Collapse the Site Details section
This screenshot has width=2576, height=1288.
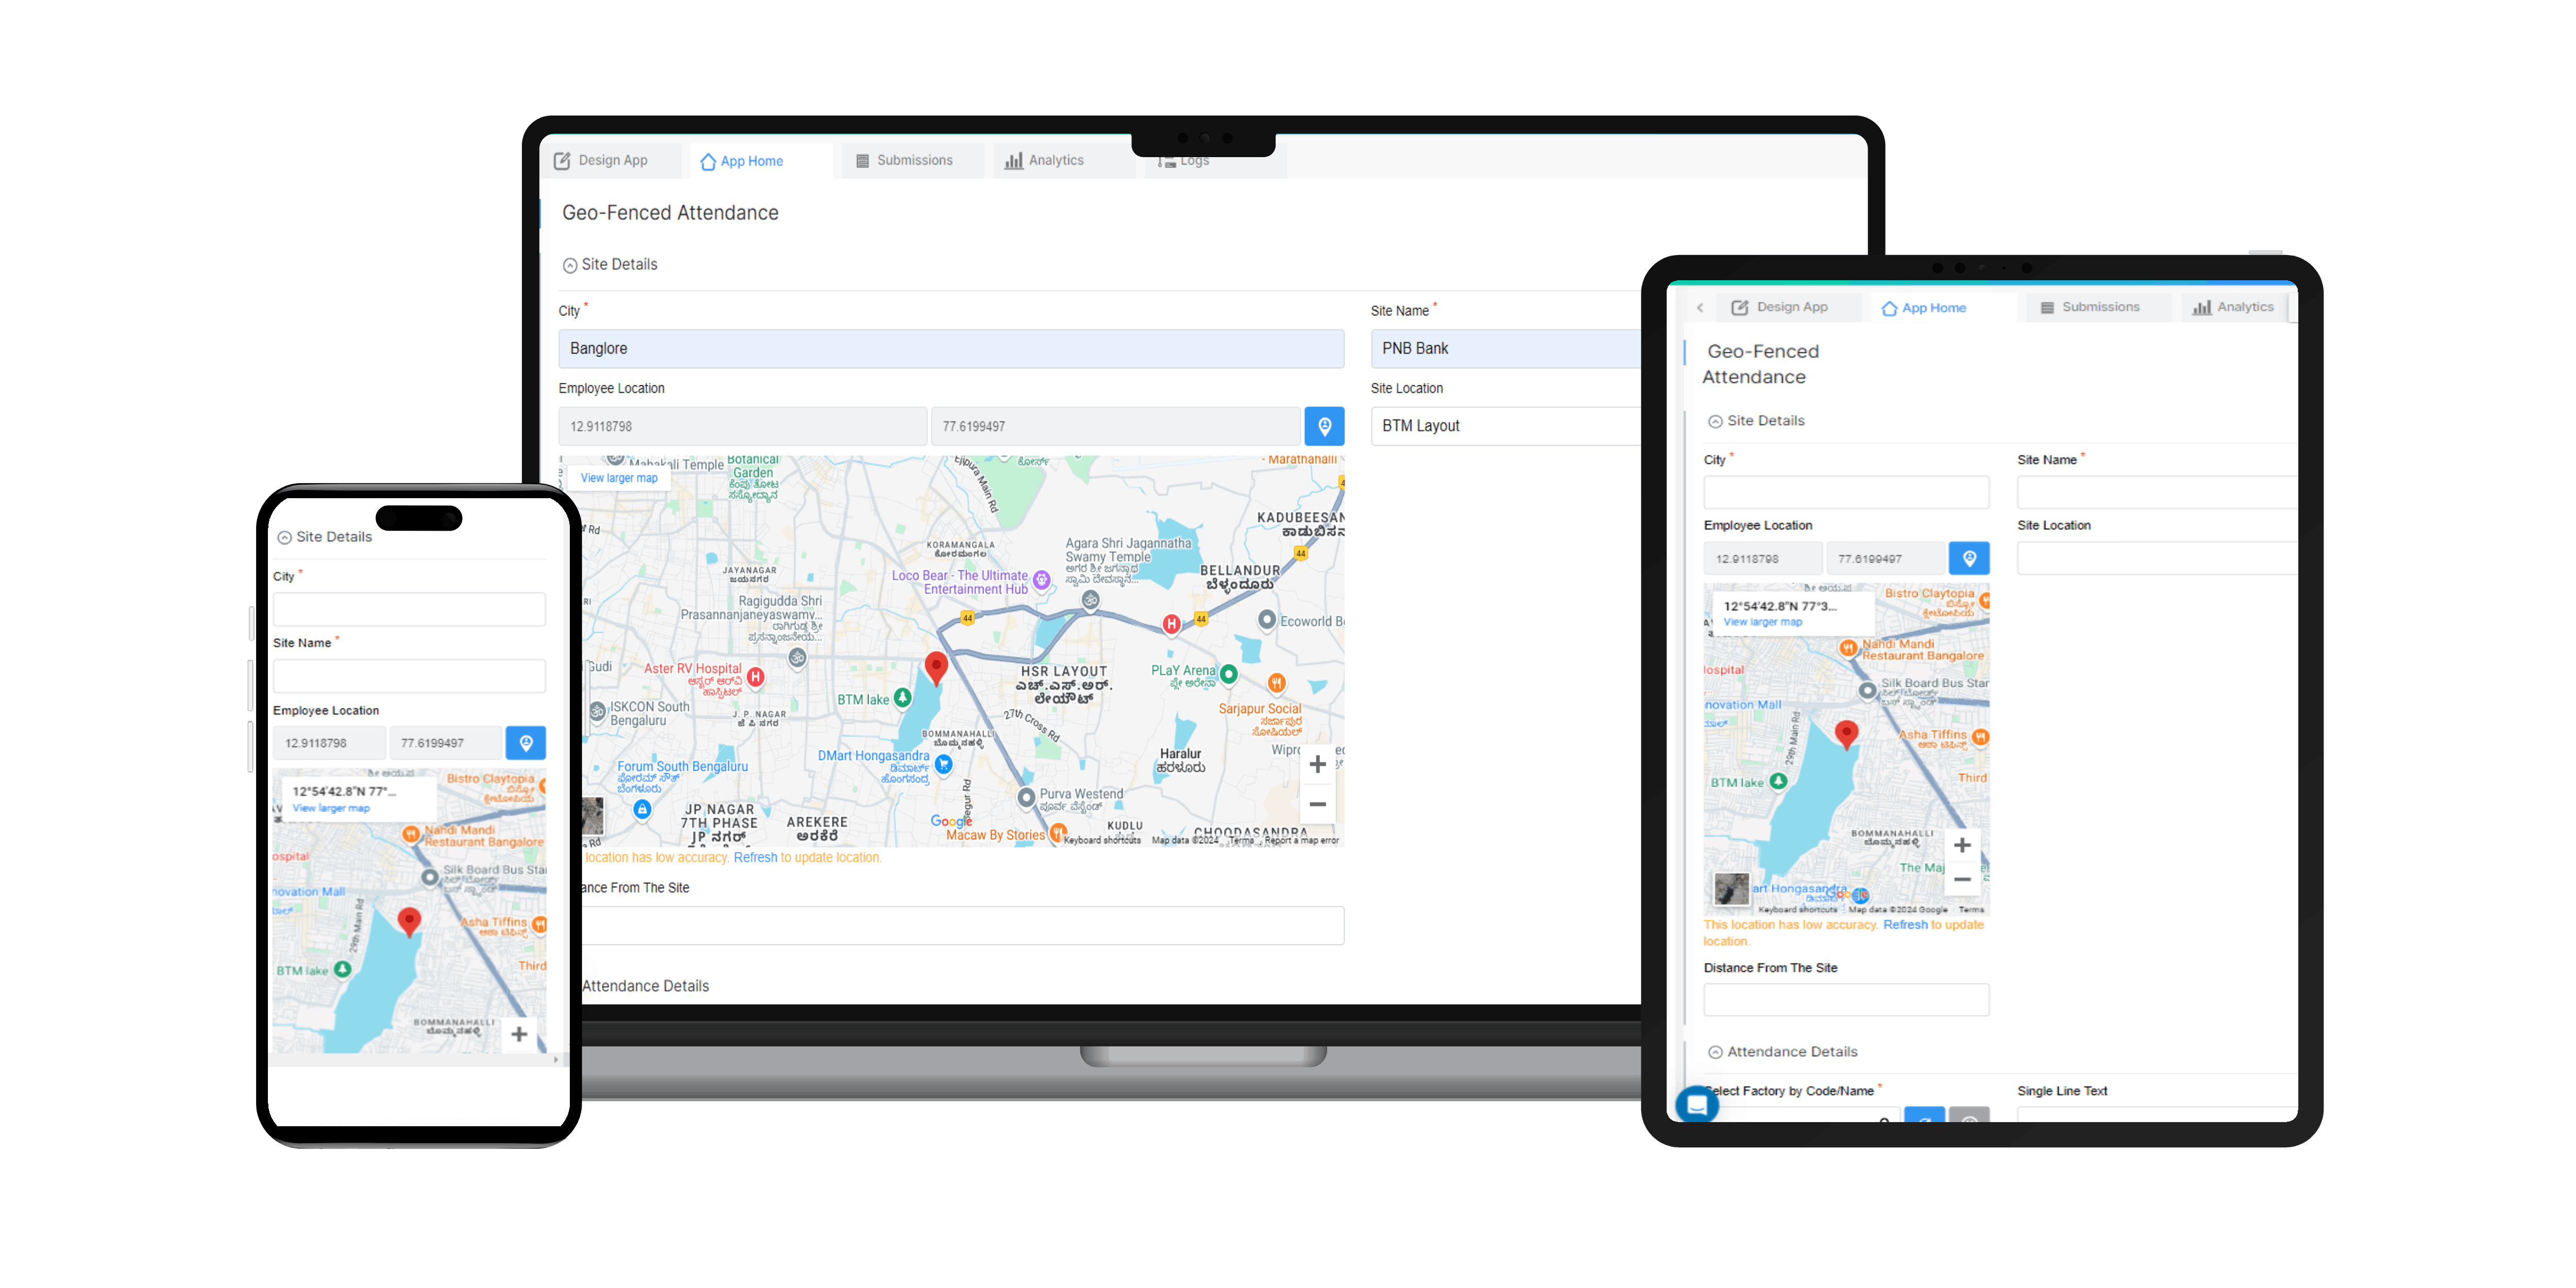tap(570, 264)
